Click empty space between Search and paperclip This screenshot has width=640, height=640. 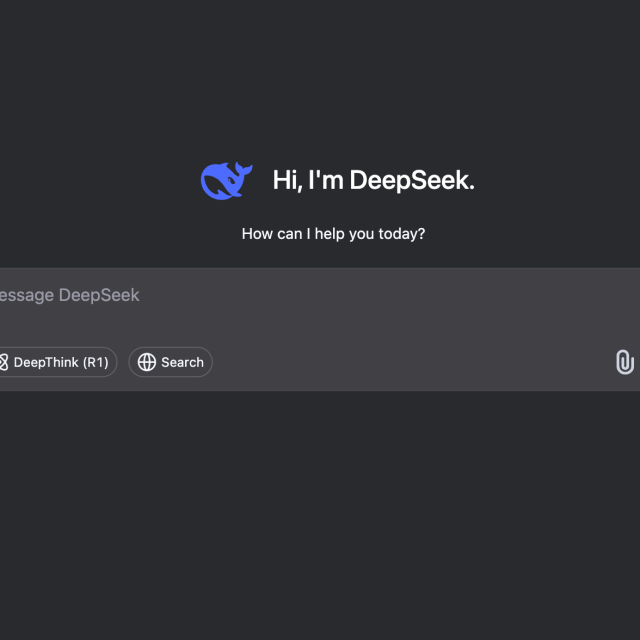(x=410, y=362)
